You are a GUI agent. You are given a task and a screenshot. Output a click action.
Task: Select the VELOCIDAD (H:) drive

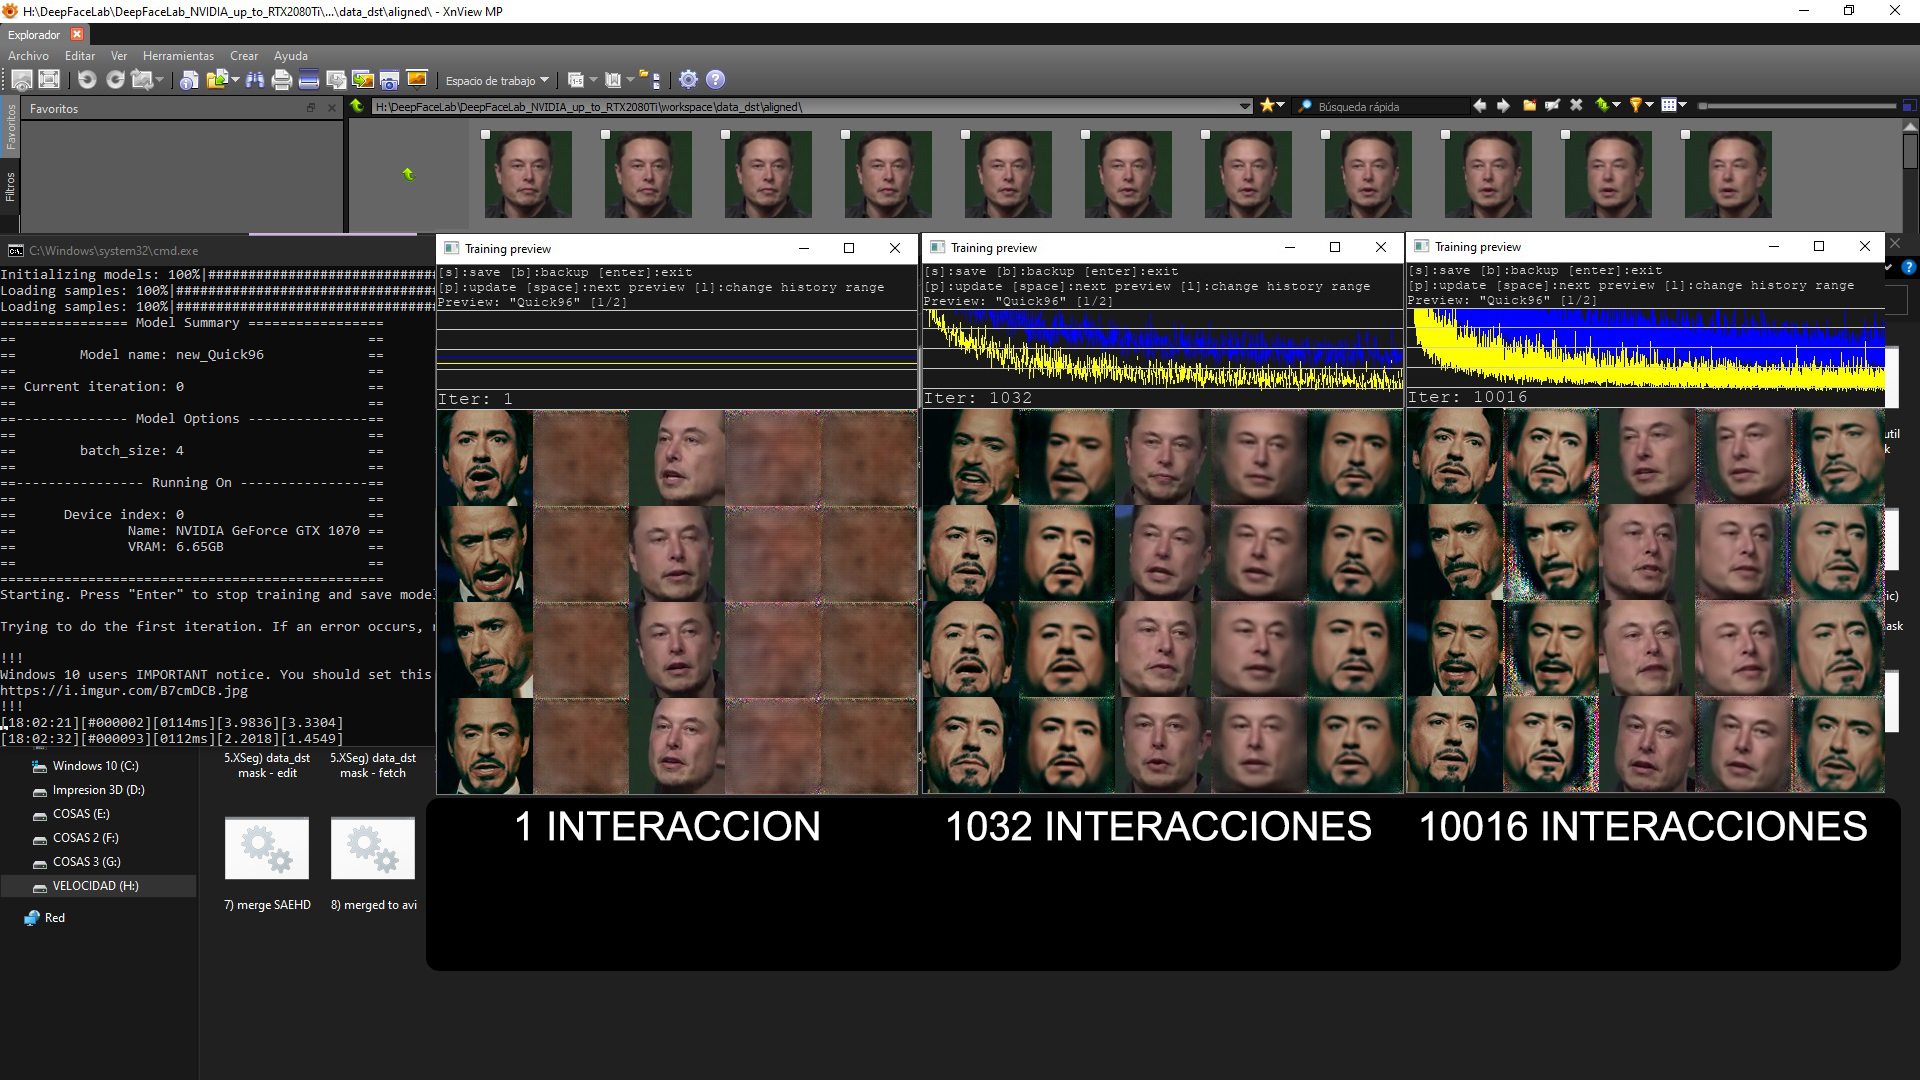[98, 886]
